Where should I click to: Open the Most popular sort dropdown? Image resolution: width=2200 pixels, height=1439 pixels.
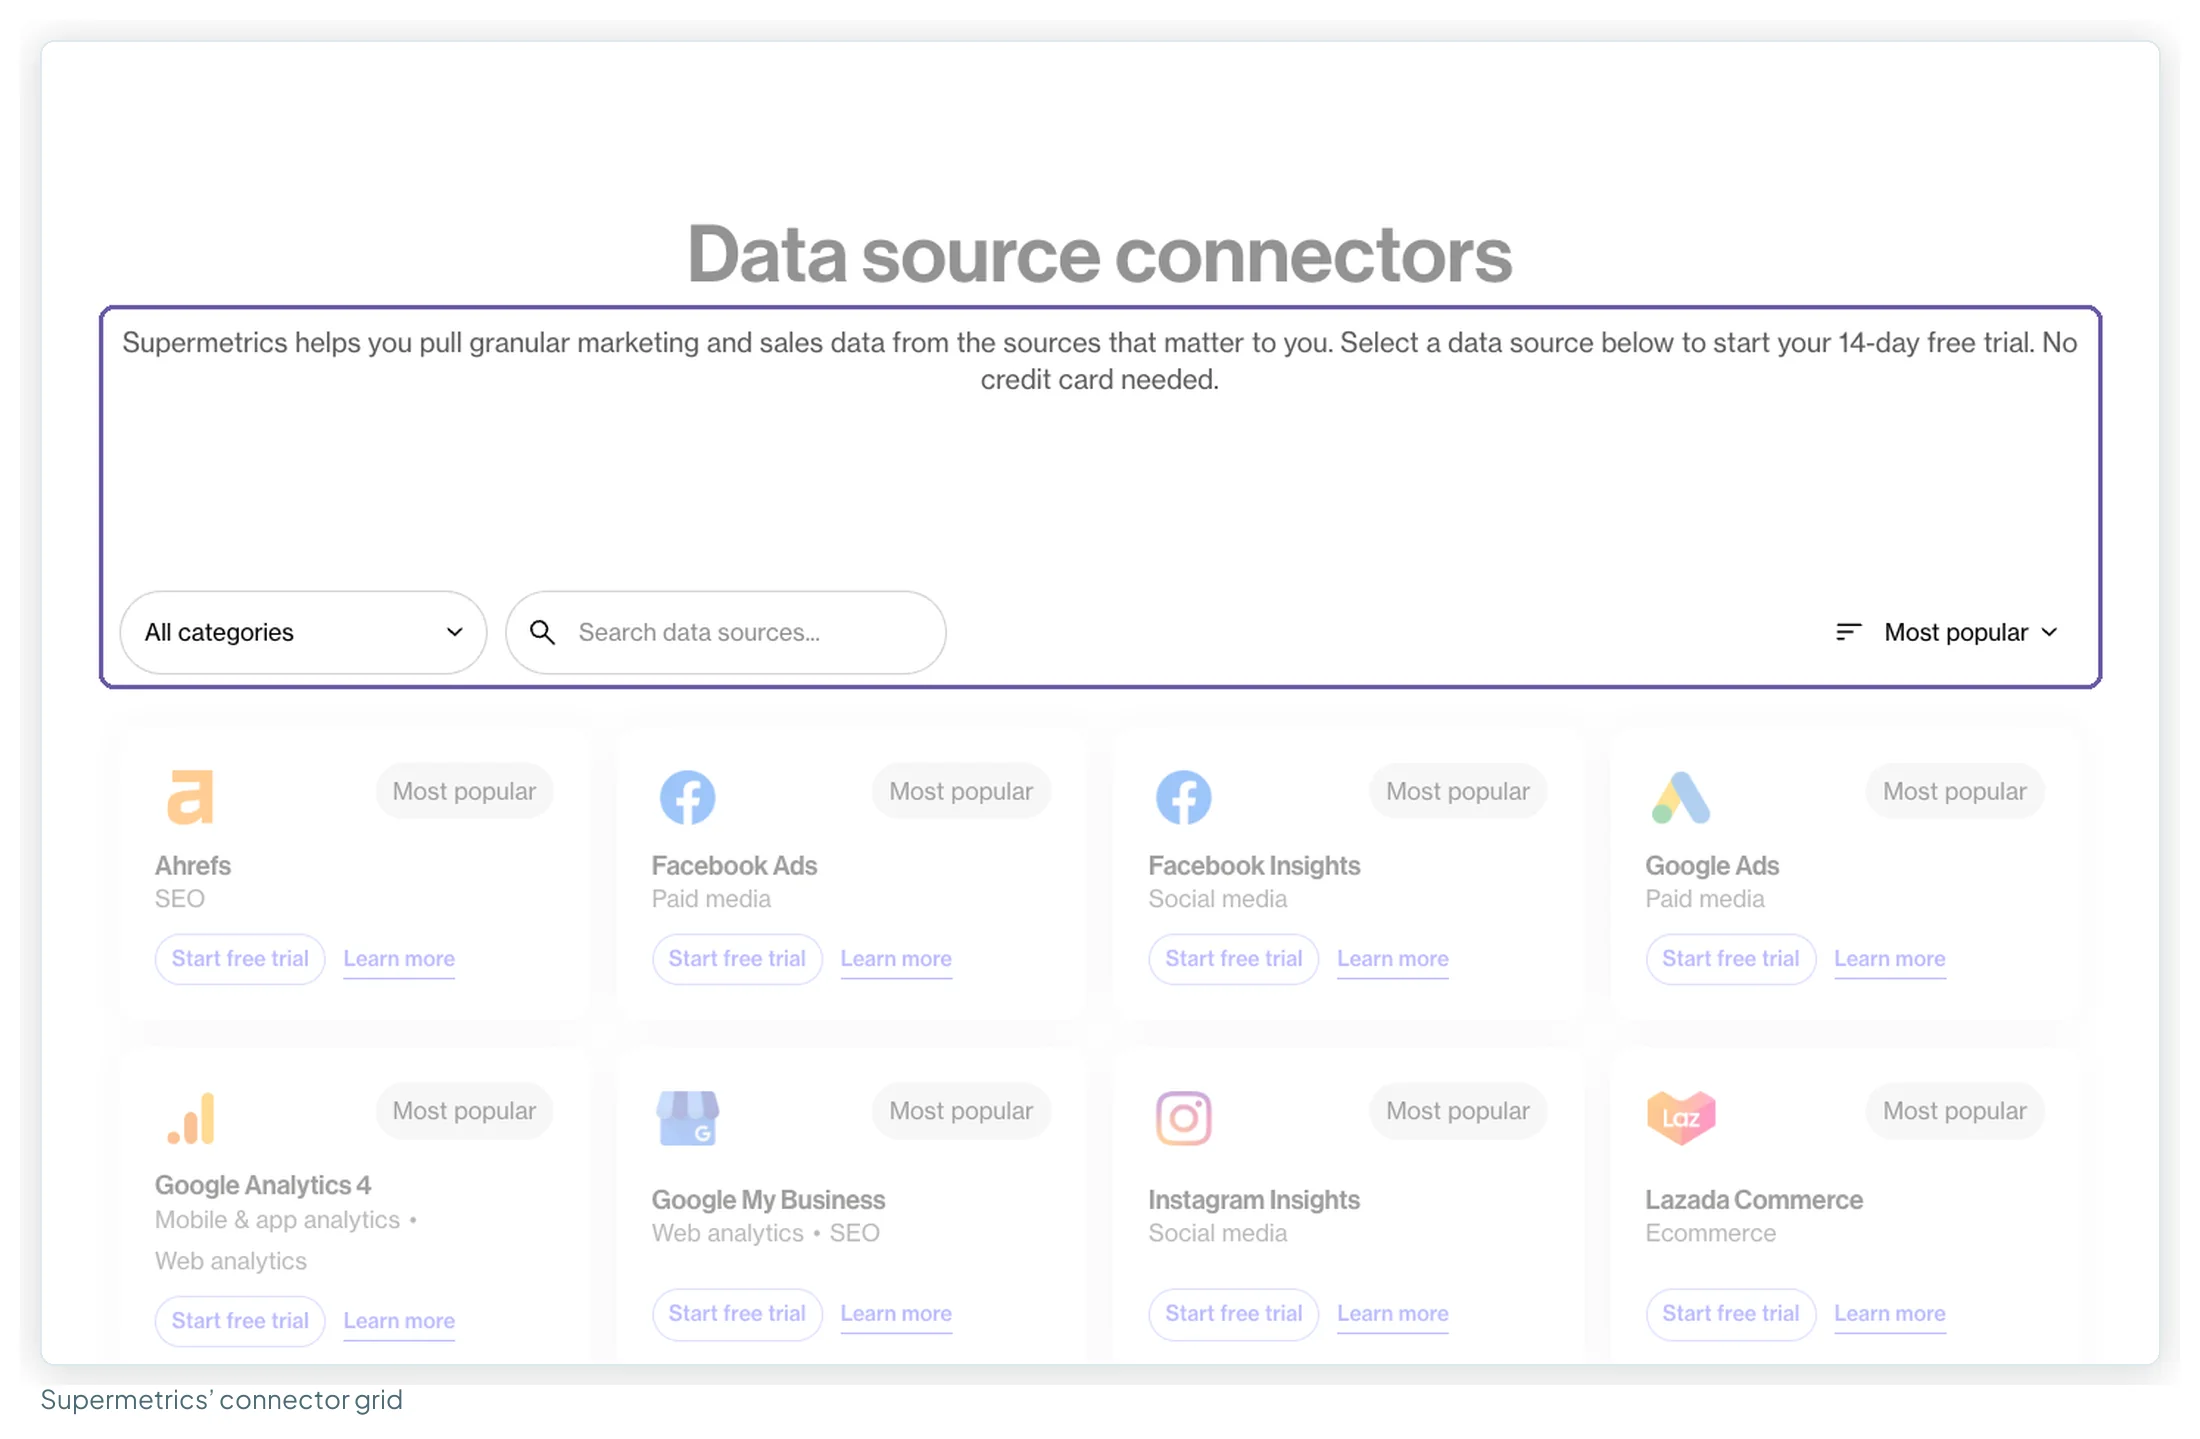[1948, 632]
